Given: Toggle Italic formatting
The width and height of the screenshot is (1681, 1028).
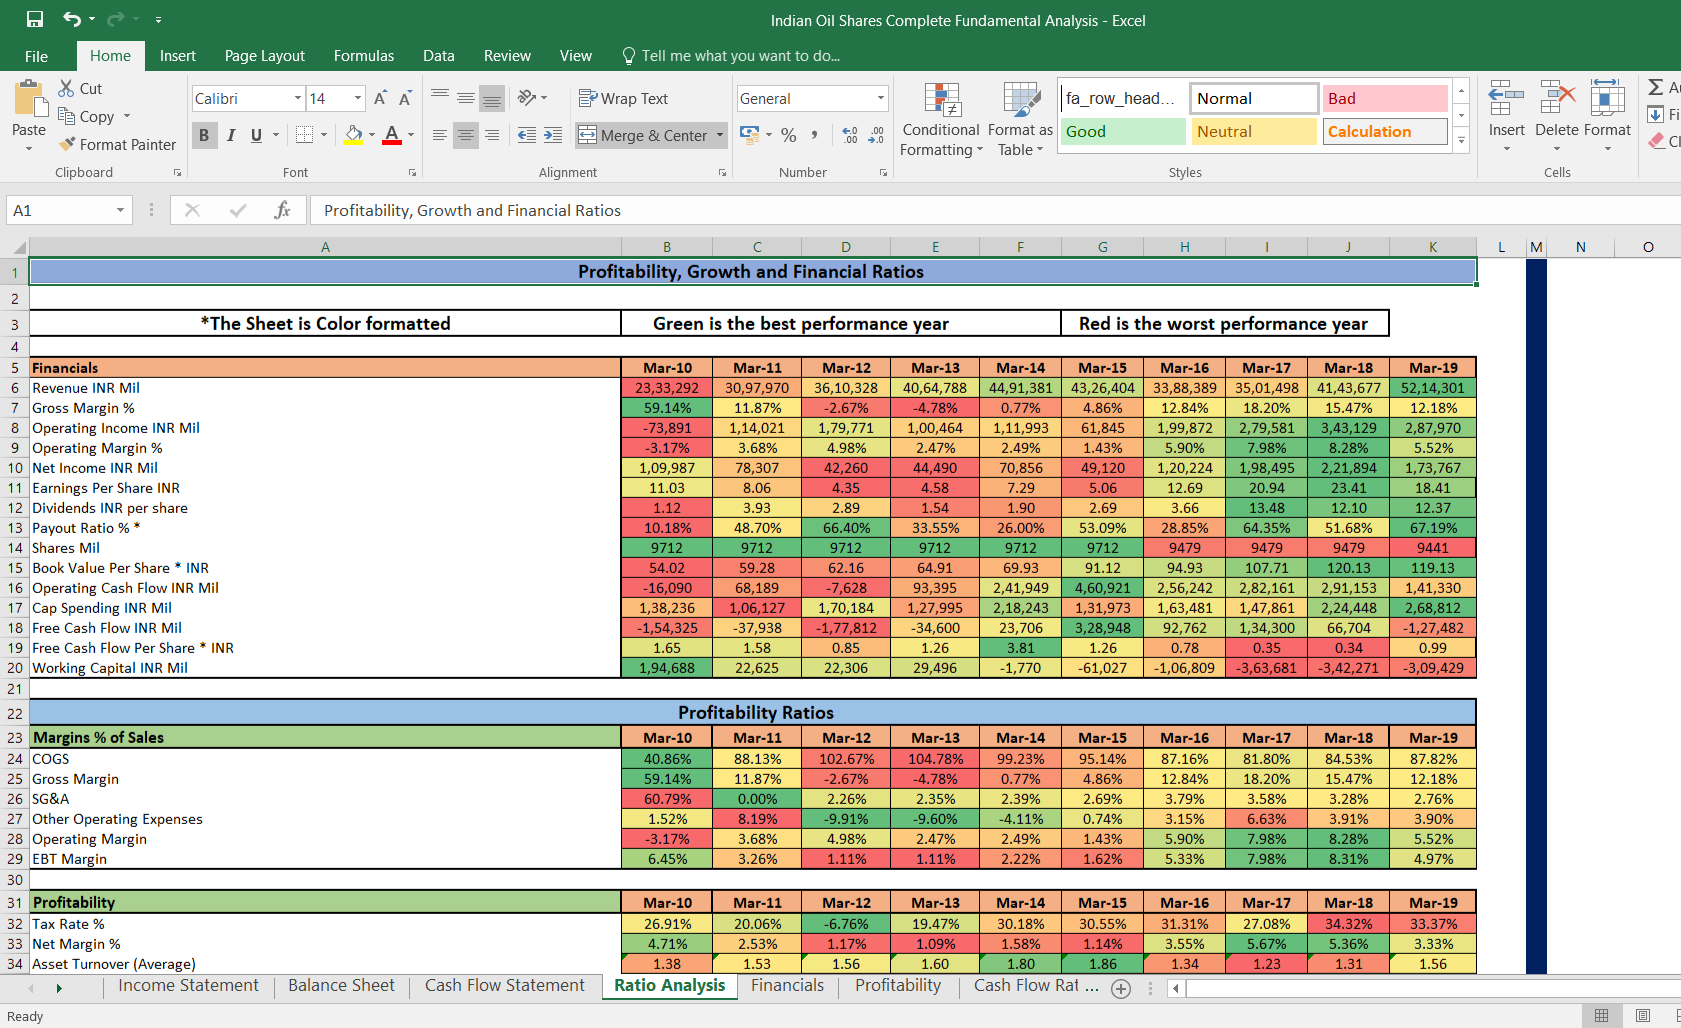Looking at the screenshot, I should (231, 135).
